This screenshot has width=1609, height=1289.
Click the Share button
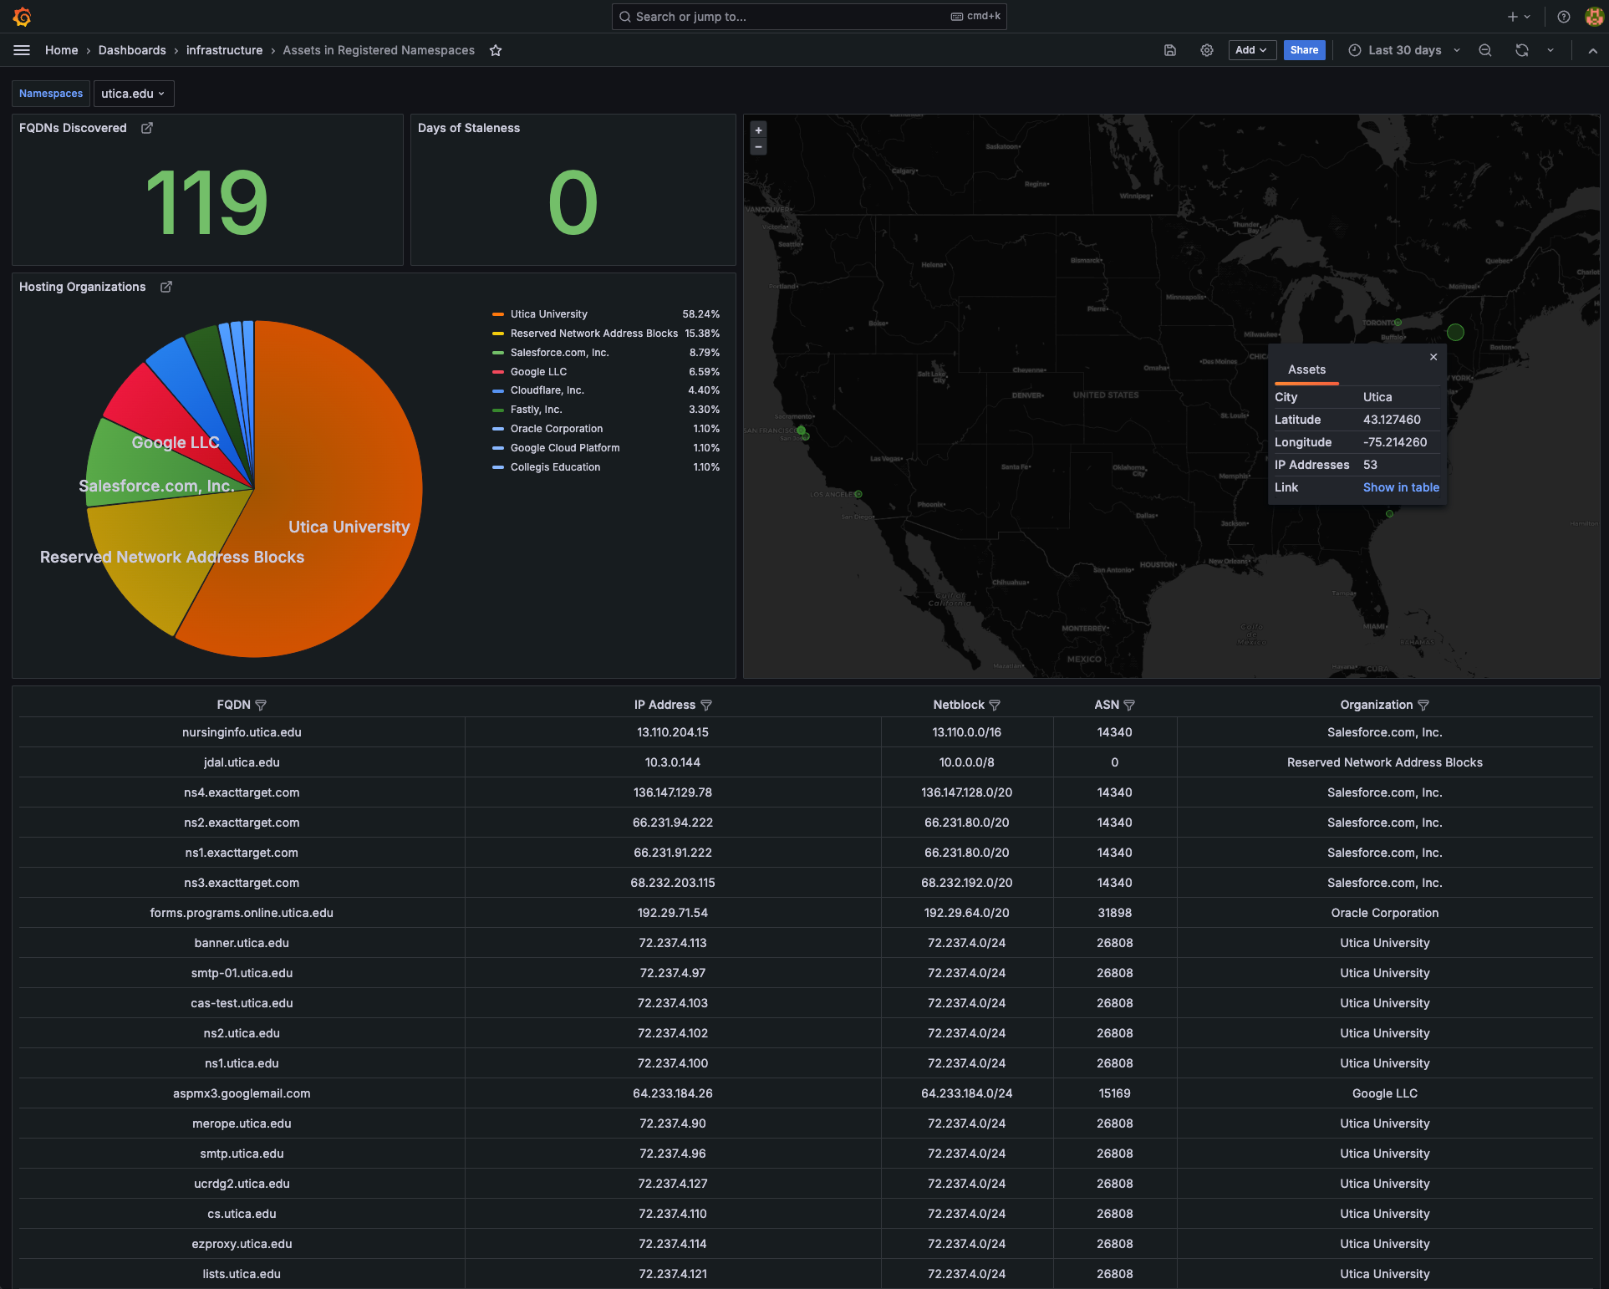click(1304, 50)
